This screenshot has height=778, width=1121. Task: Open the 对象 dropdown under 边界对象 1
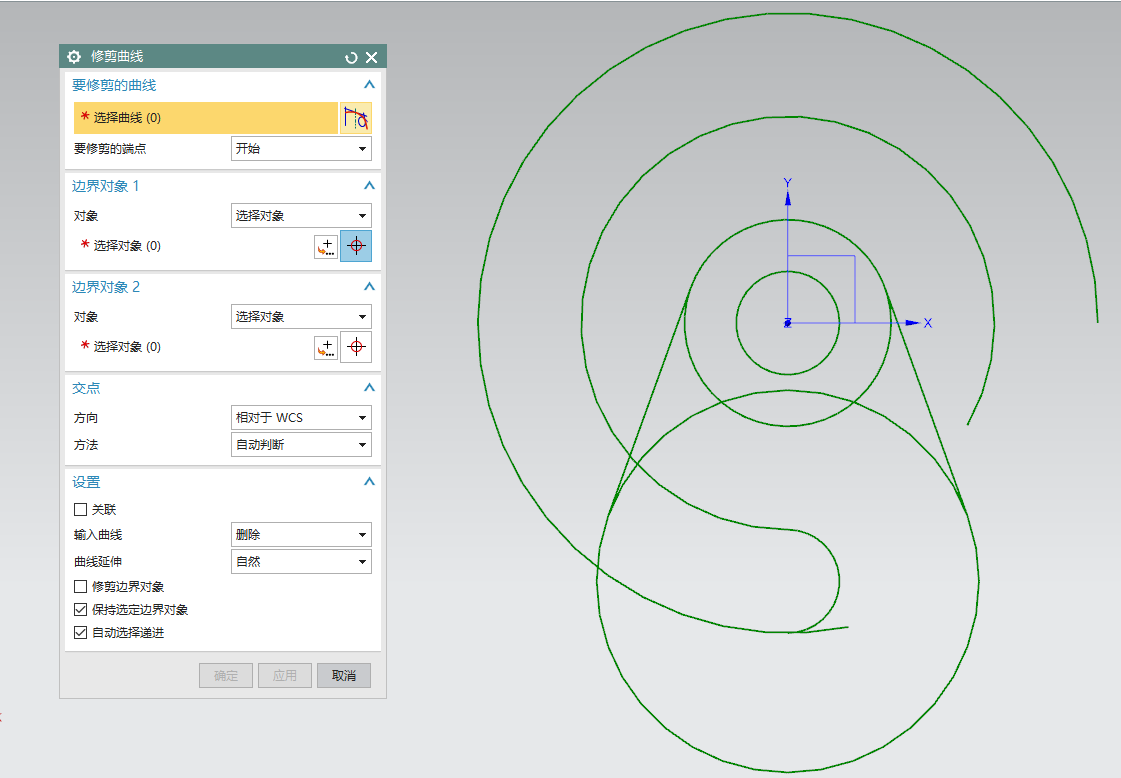(301, 216)
